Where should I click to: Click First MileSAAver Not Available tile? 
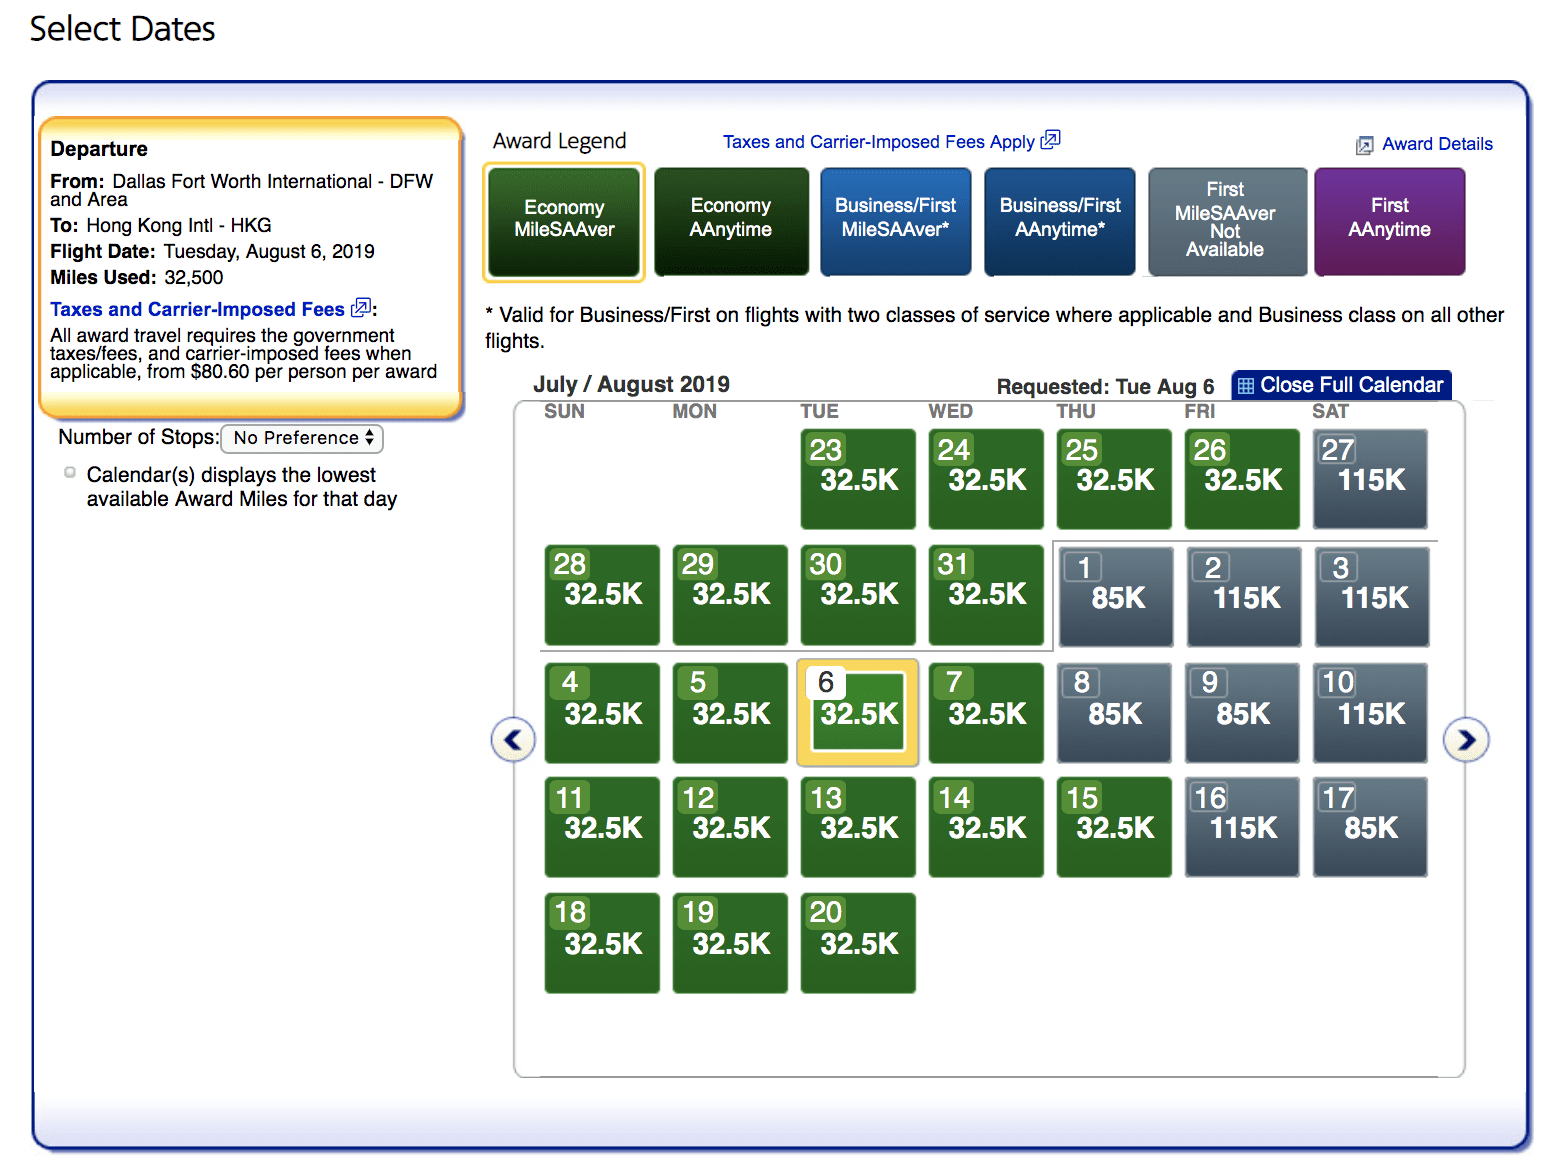1226,221
